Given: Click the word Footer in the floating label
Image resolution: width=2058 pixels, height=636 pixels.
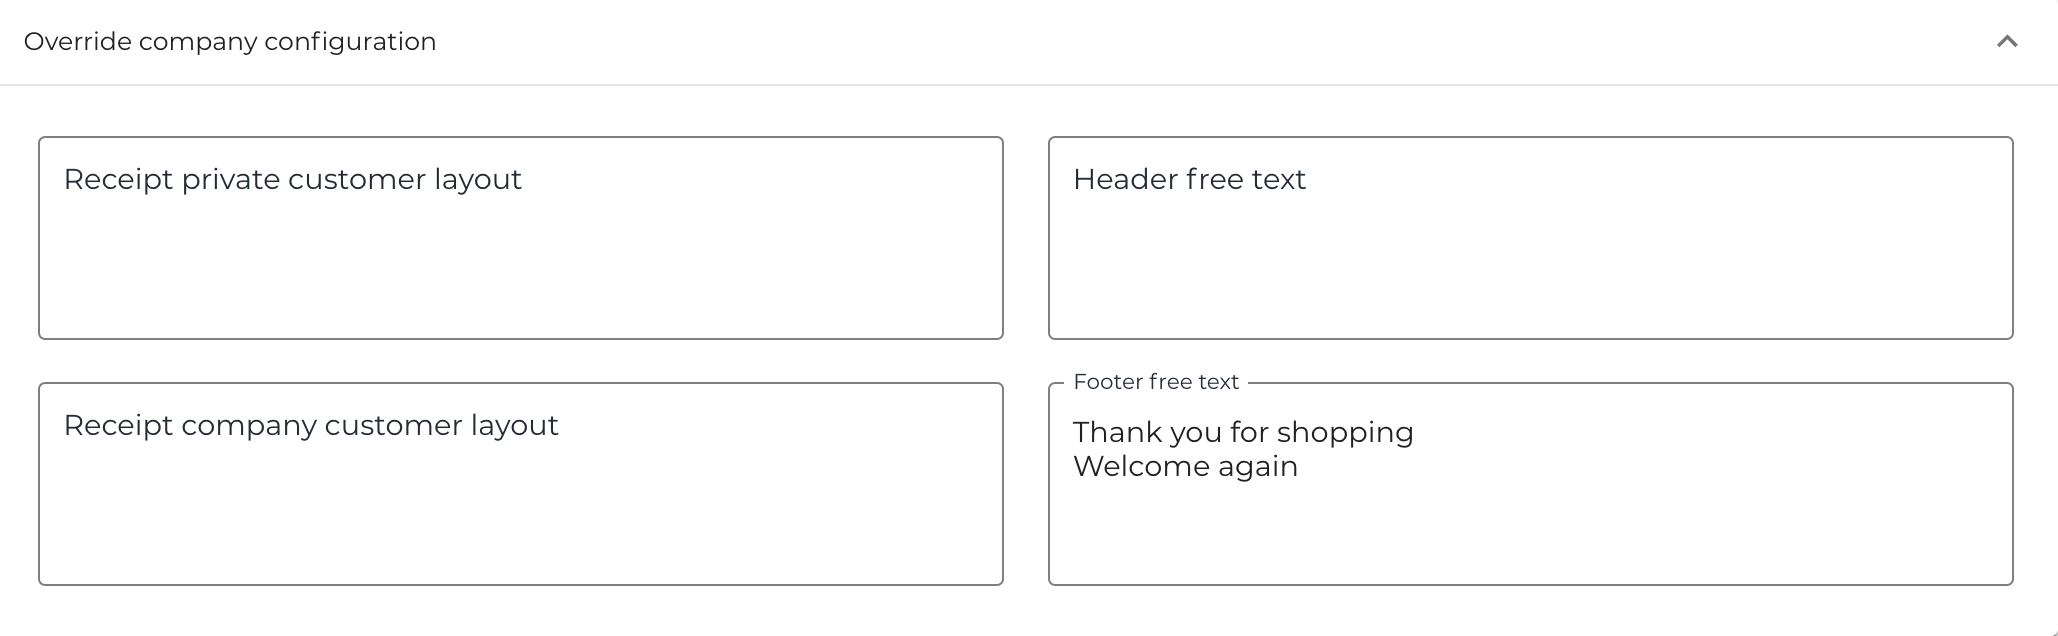Looking at the screenshot, I should pyautogui.click(x=1108, y=382).
